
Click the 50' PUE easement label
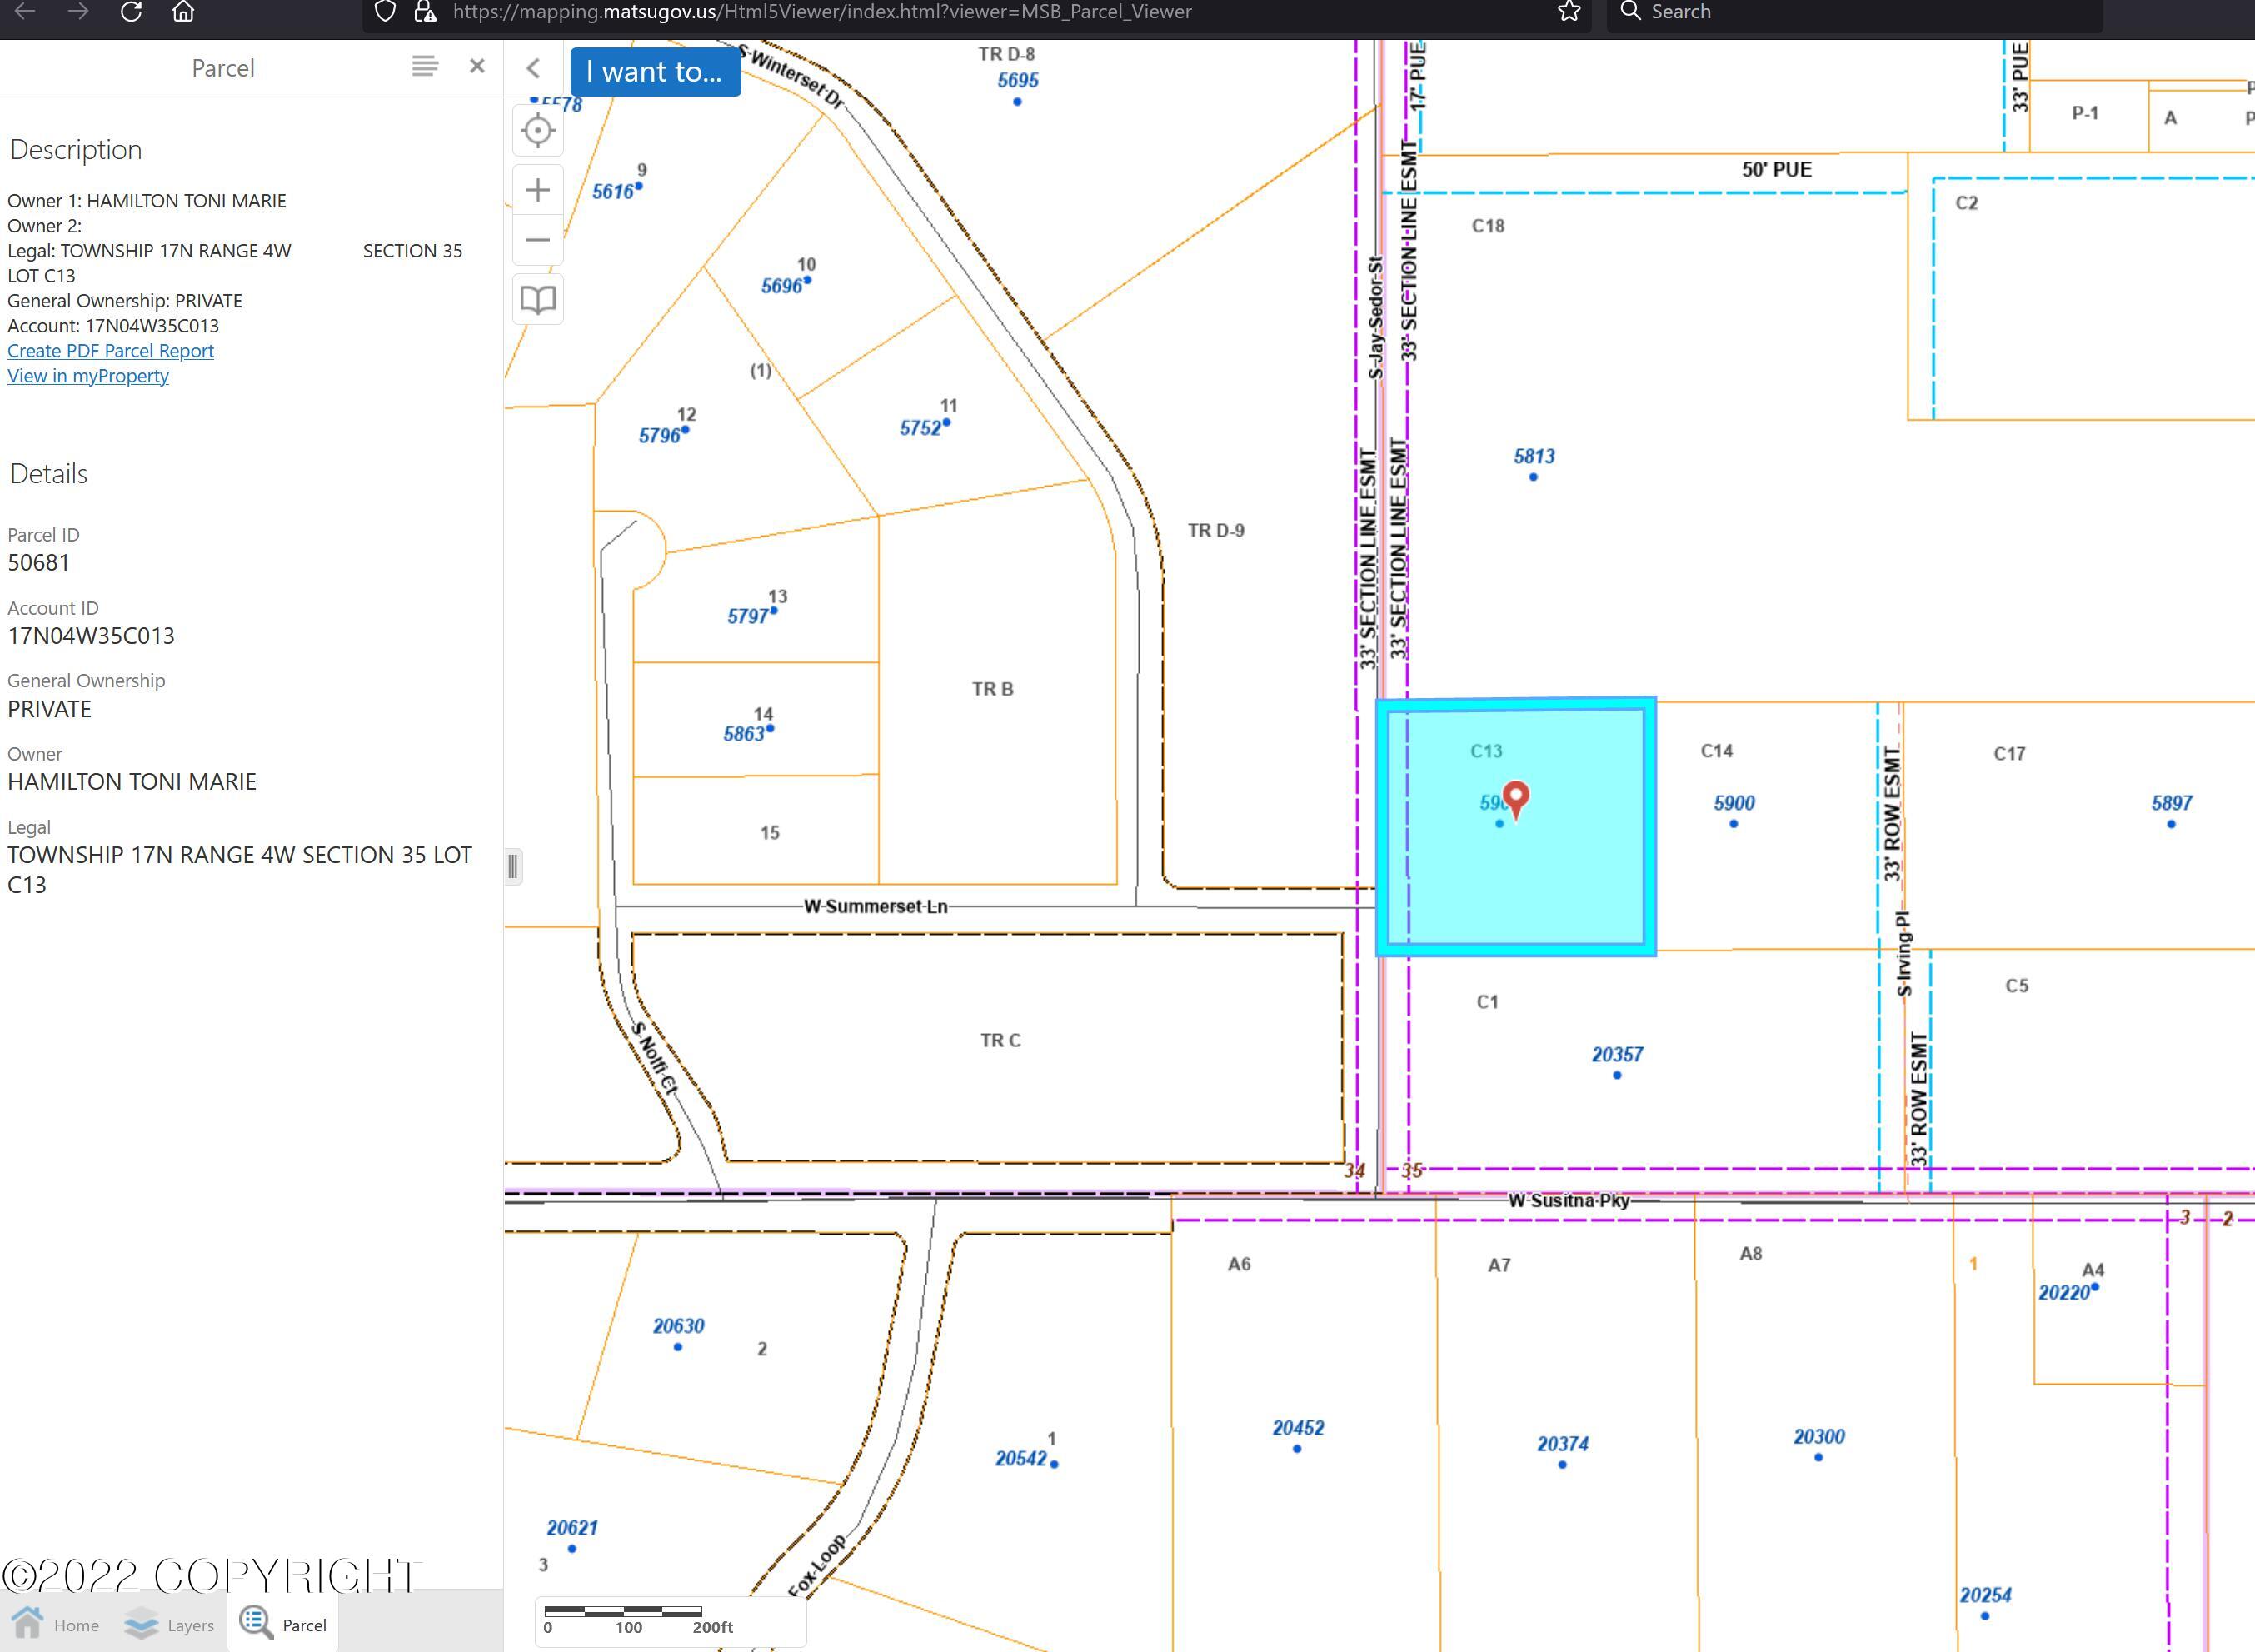coord(1776,170)
